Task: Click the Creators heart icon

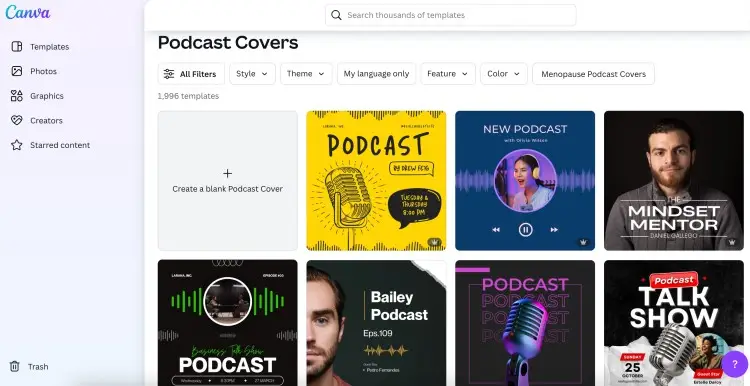Action: click(17, 121)
